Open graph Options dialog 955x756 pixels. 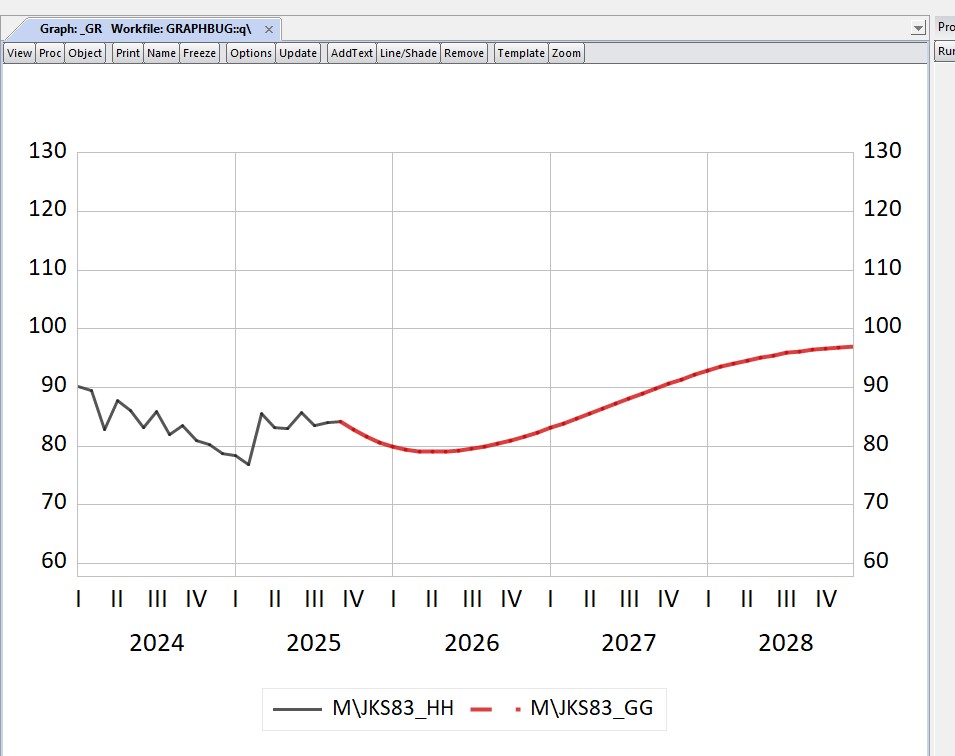point(250,53)
